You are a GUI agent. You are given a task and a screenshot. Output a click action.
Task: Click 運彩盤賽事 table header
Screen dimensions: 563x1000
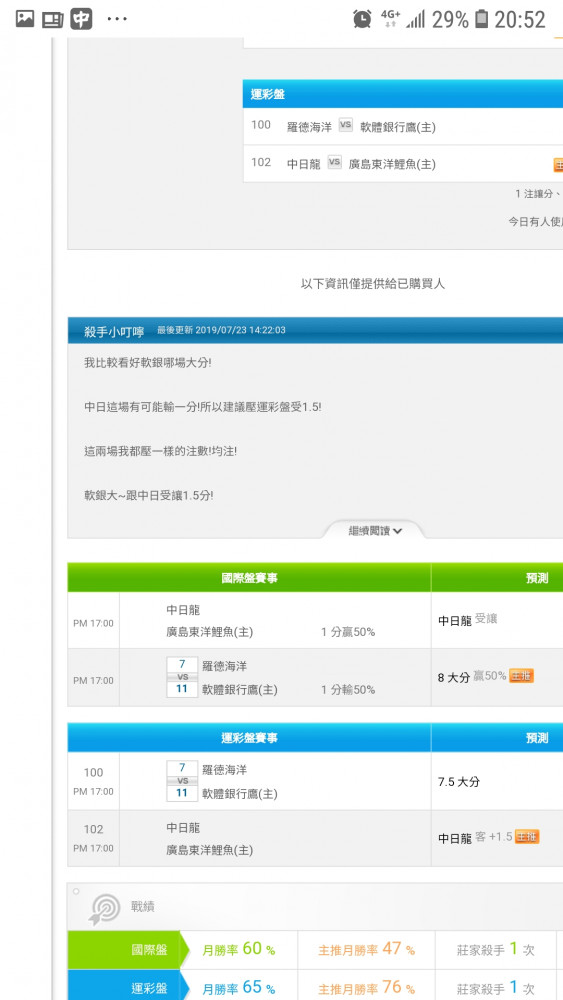pos(249,738)
